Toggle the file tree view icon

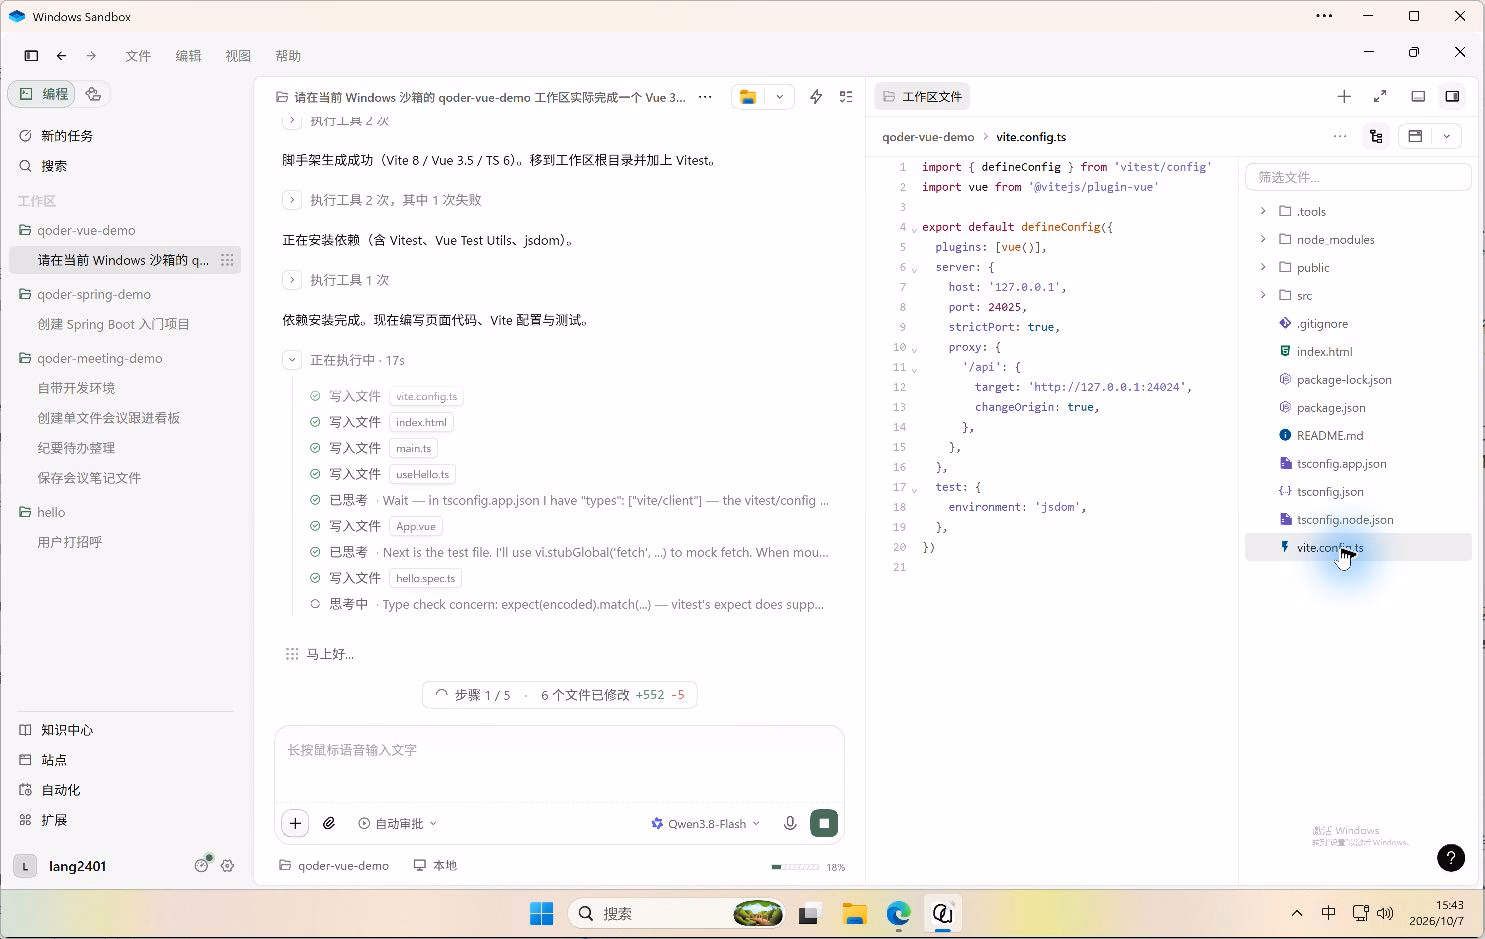[x=1376, y=137]
